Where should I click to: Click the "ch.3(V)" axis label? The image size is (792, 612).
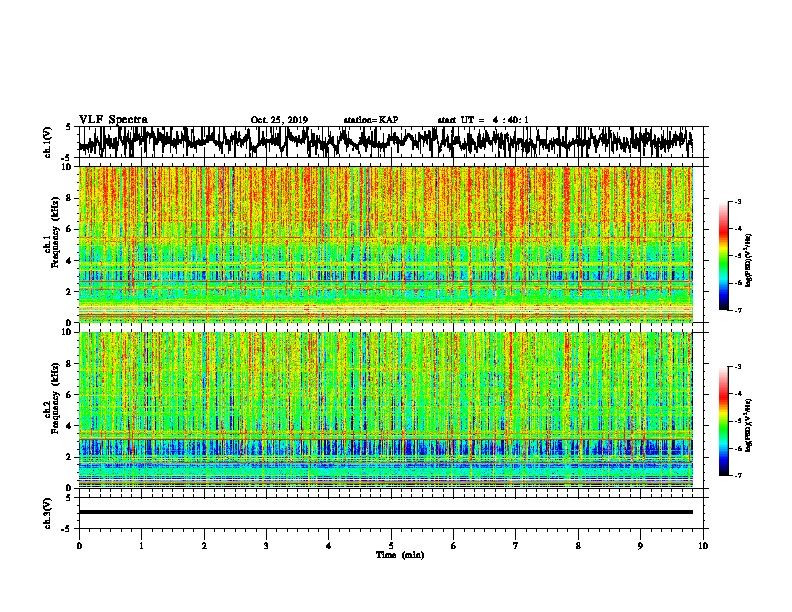pyautogui.click(x=48, y=513)
